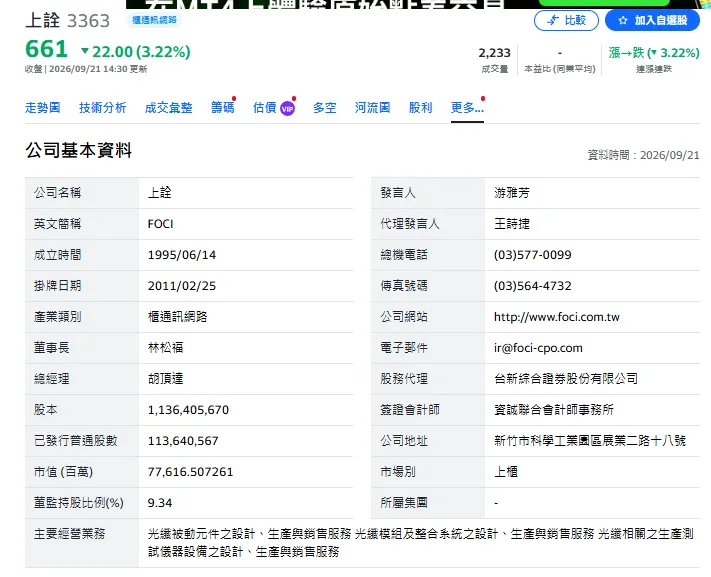Click the red dot beside 更多...
This screenshot has height=577, width=711.
(483, 98)
